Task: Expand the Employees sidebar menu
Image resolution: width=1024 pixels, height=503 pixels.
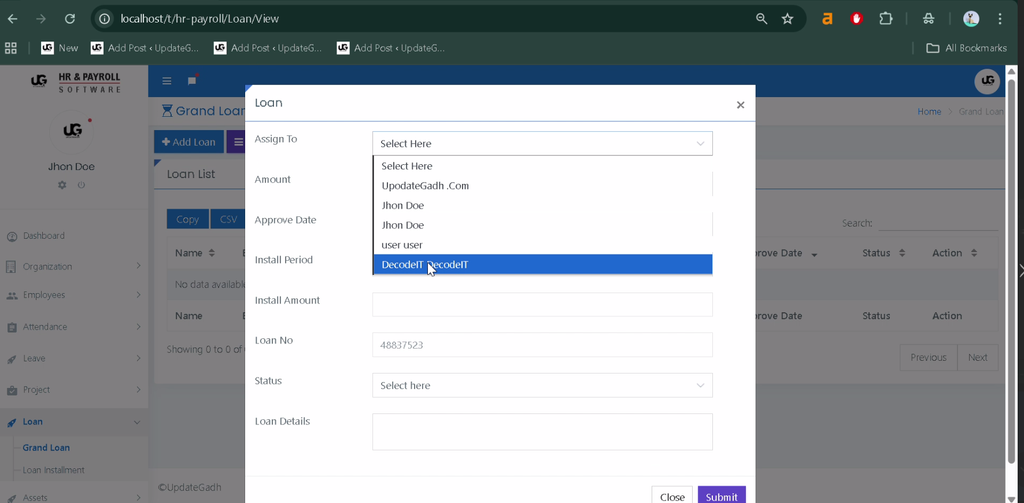Action: click(74, 295)
